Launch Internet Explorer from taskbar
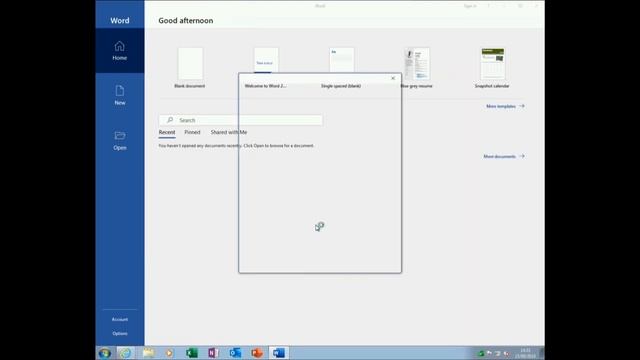Screen dimensions: 640x360 pos(126,353)
